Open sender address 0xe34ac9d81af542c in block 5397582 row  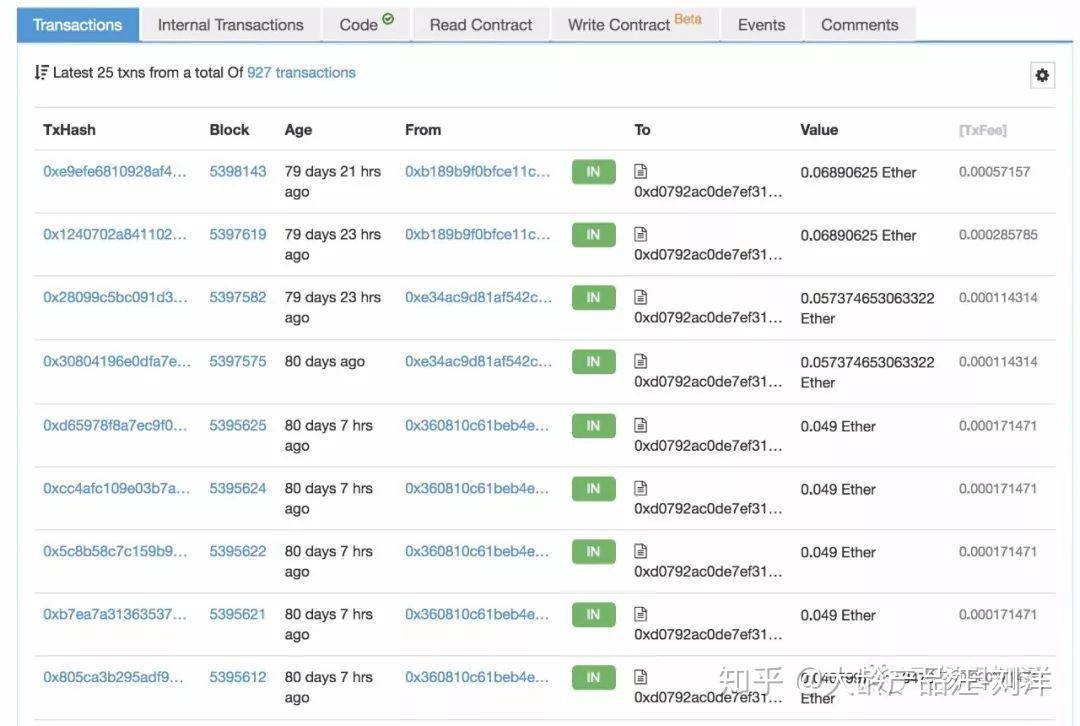[478, 298]
